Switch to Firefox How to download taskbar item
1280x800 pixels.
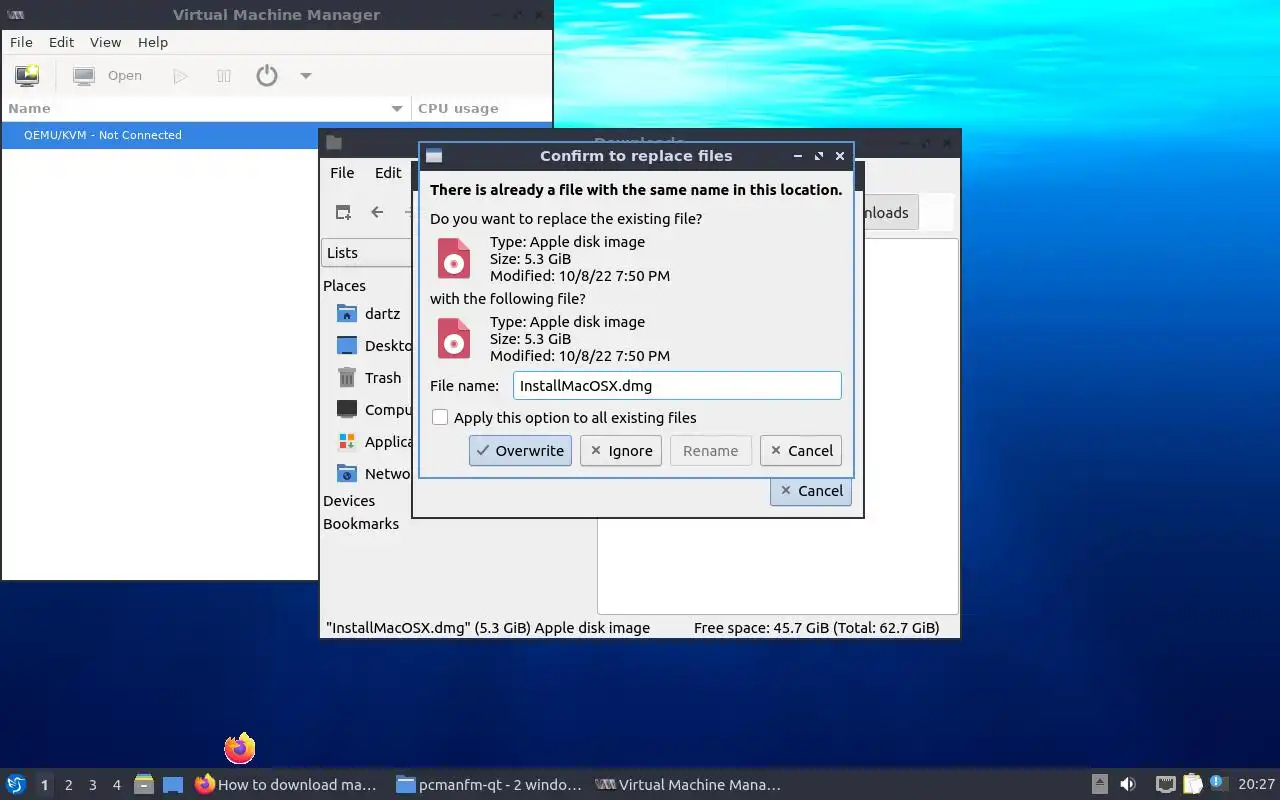coord(287,785)
